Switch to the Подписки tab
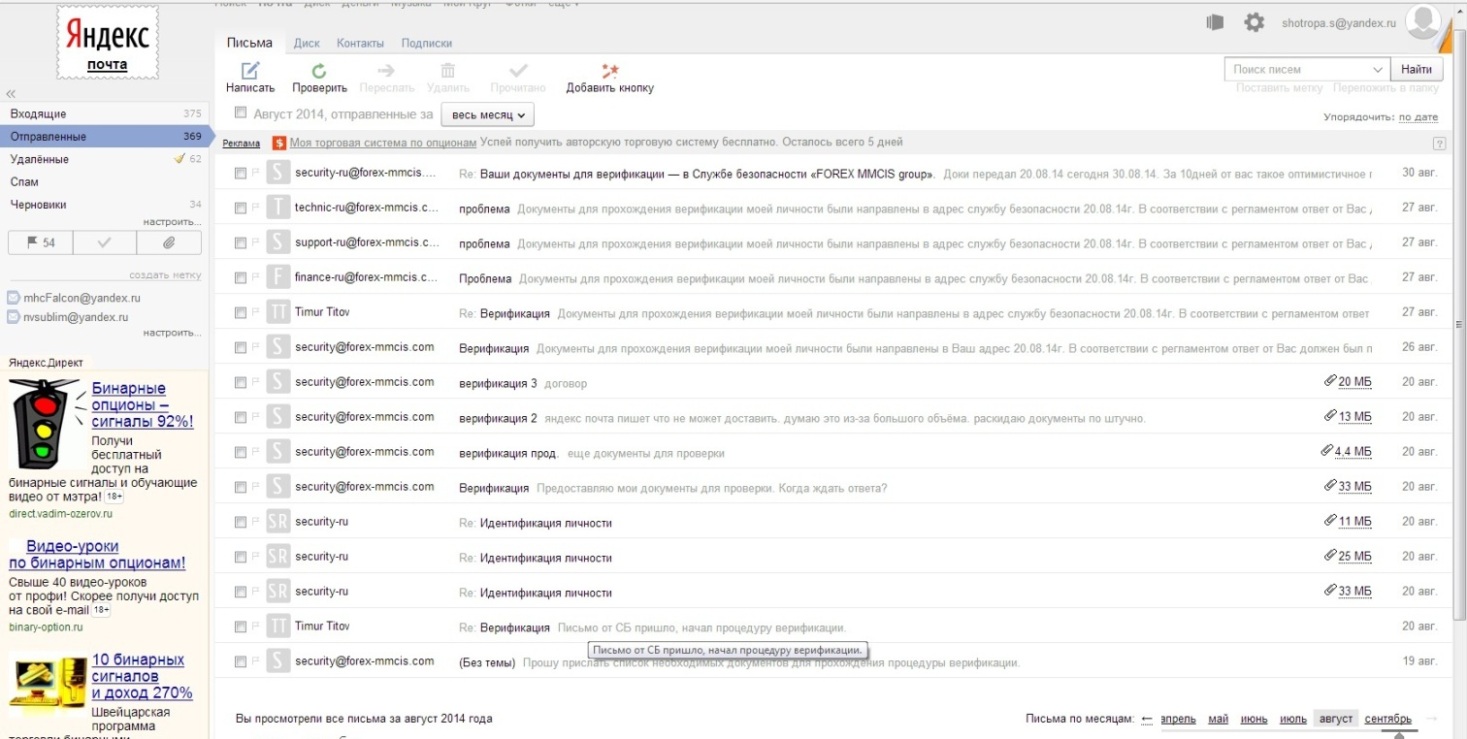1467x739 pixels. 427,43
